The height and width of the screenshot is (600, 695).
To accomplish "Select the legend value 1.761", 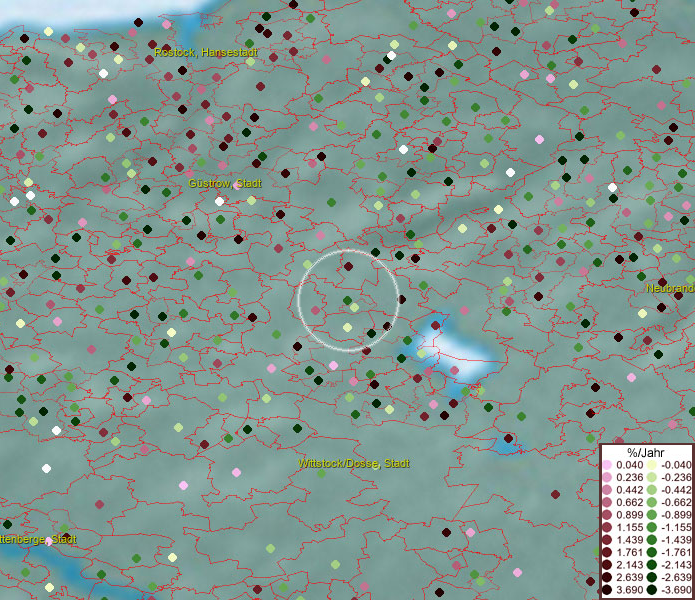I will click(x=629, y=552).
